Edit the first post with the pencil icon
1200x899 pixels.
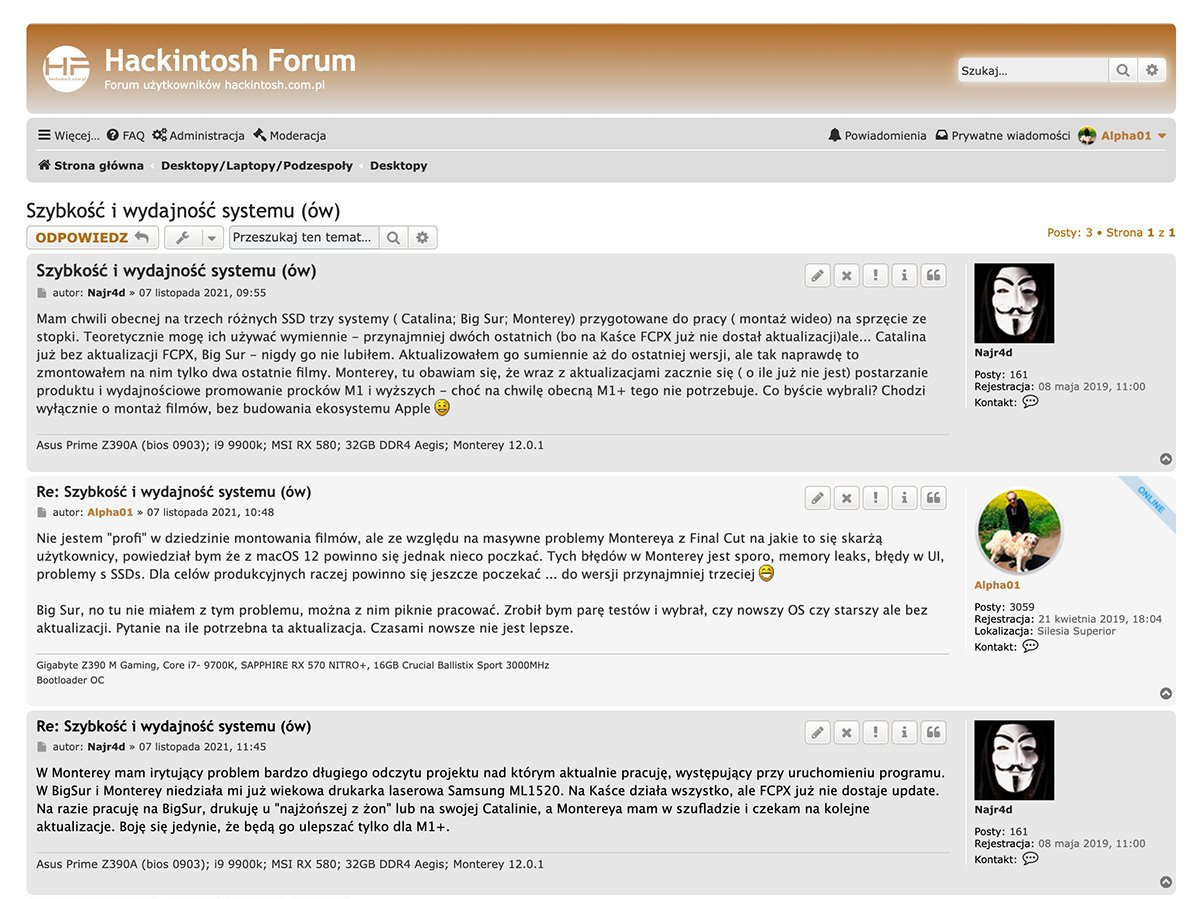click(x=818, y=276)
